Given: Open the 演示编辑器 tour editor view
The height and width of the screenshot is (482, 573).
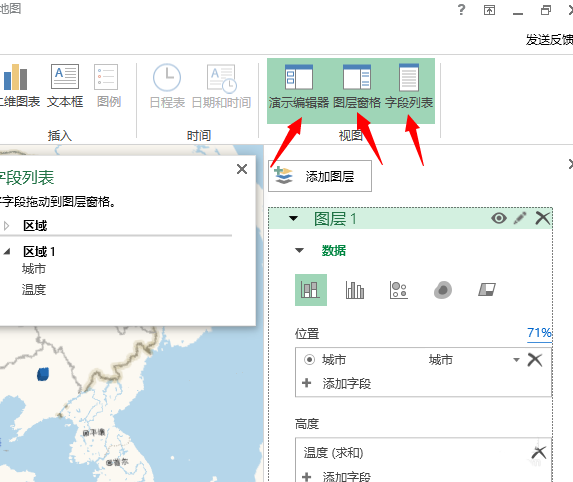Looking at the screenshot, I should click(299, 87).
